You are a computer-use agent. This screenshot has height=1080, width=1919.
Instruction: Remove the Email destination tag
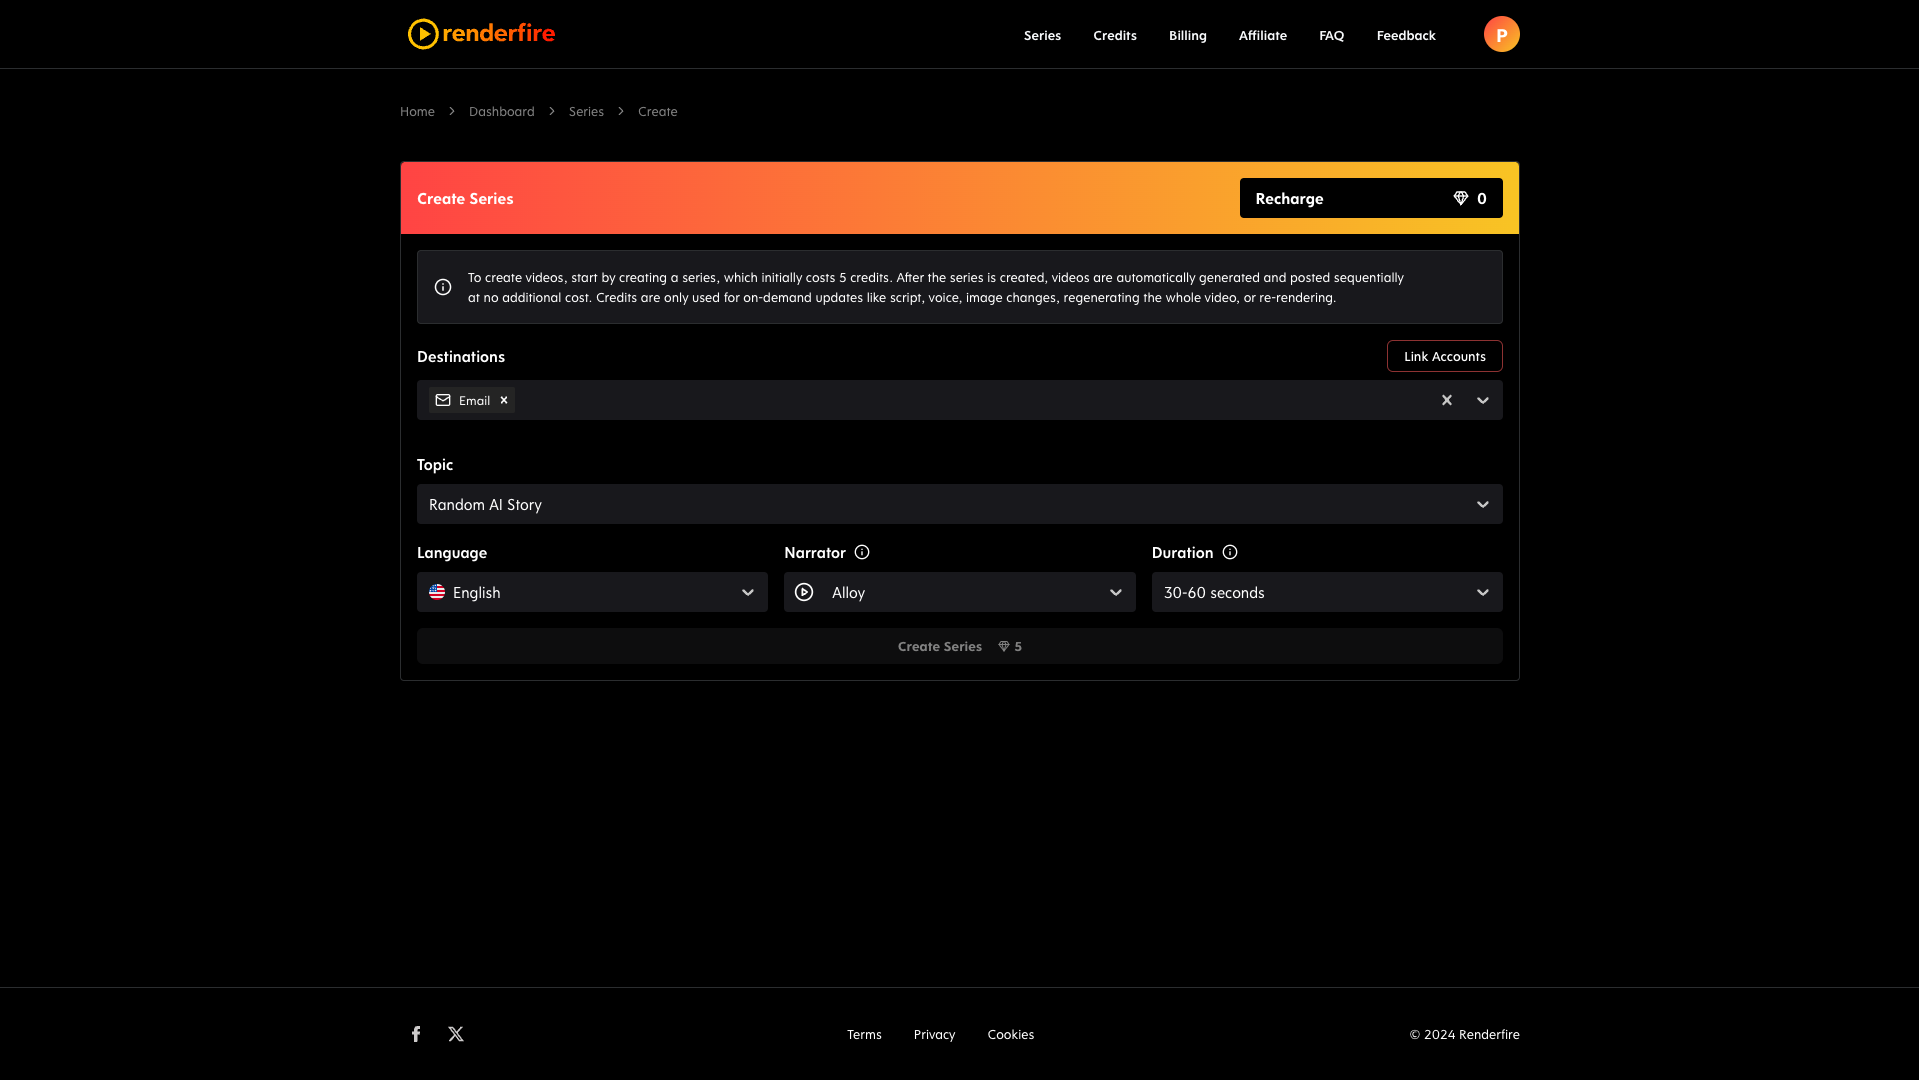[x=504, y=400]
